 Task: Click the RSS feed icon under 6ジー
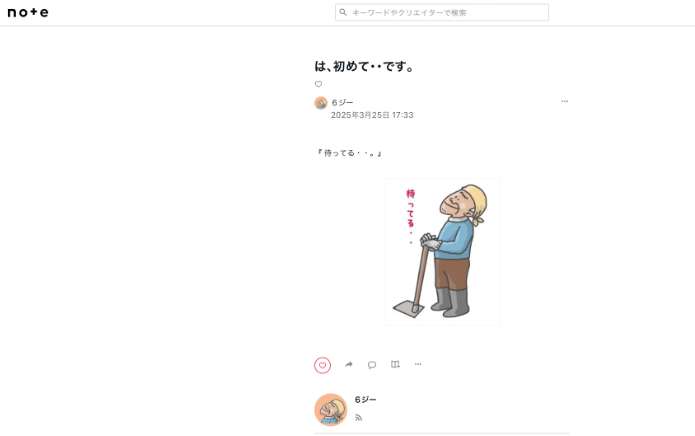358,417
